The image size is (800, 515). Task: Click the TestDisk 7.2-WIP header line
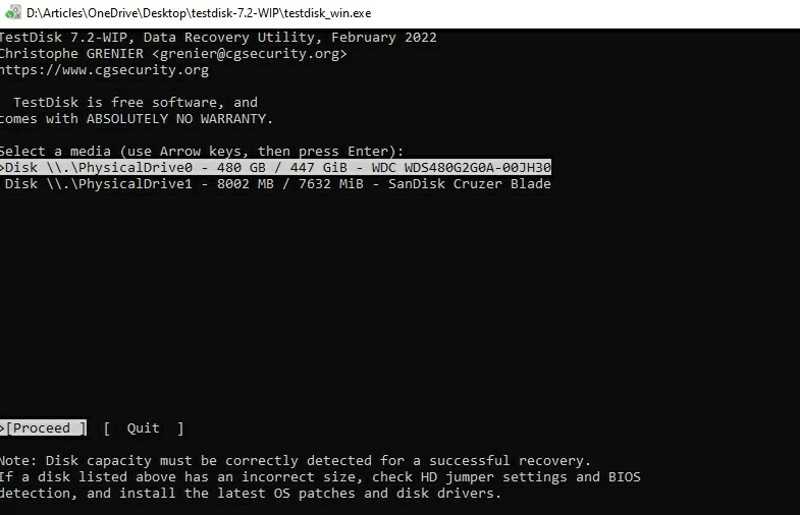(x=218, y=37)
